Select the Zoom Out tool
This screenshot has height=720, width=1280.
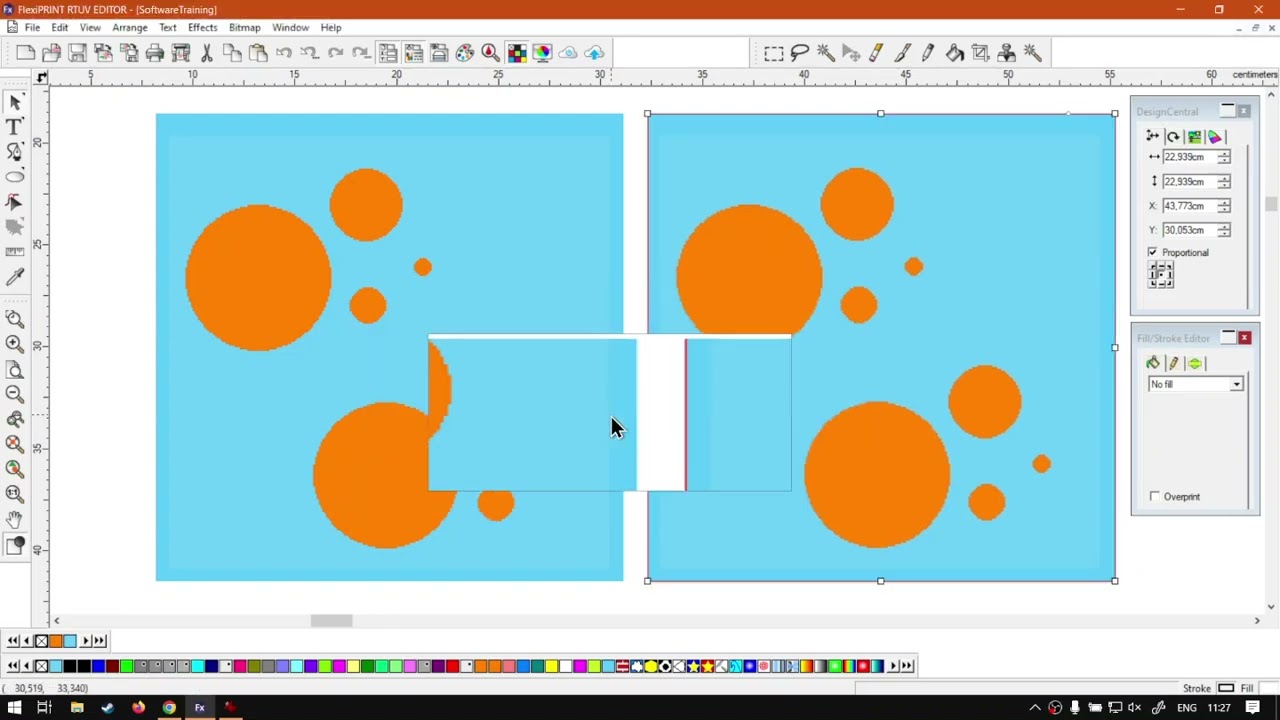point(15,394)
